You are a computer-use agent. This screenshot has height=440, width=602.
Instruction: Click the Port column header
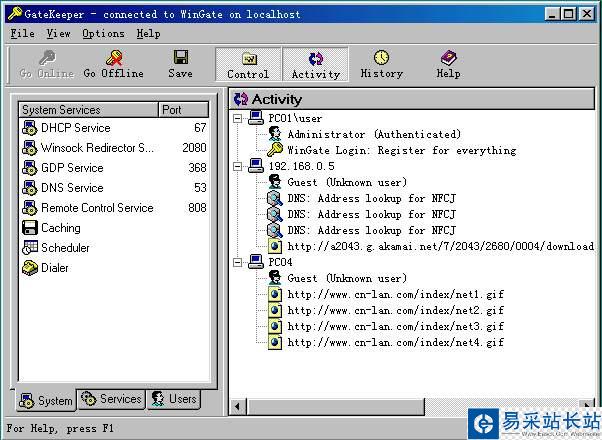tap(184, 110)
